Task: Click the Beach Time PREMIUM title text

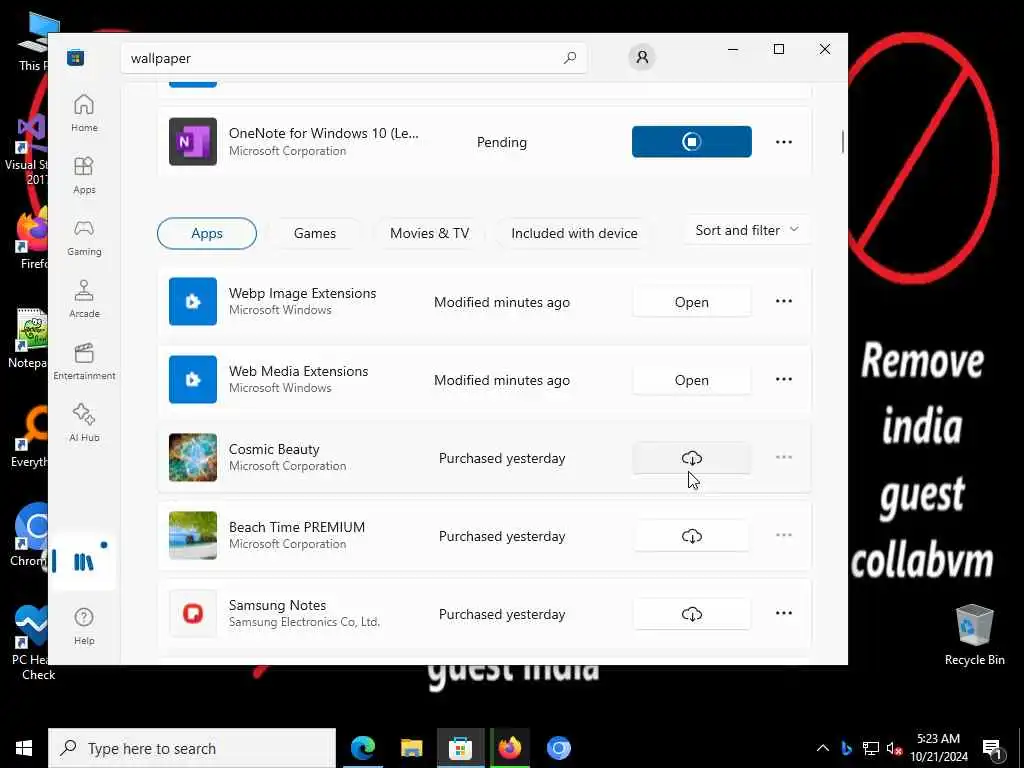Action: point(297,527)
